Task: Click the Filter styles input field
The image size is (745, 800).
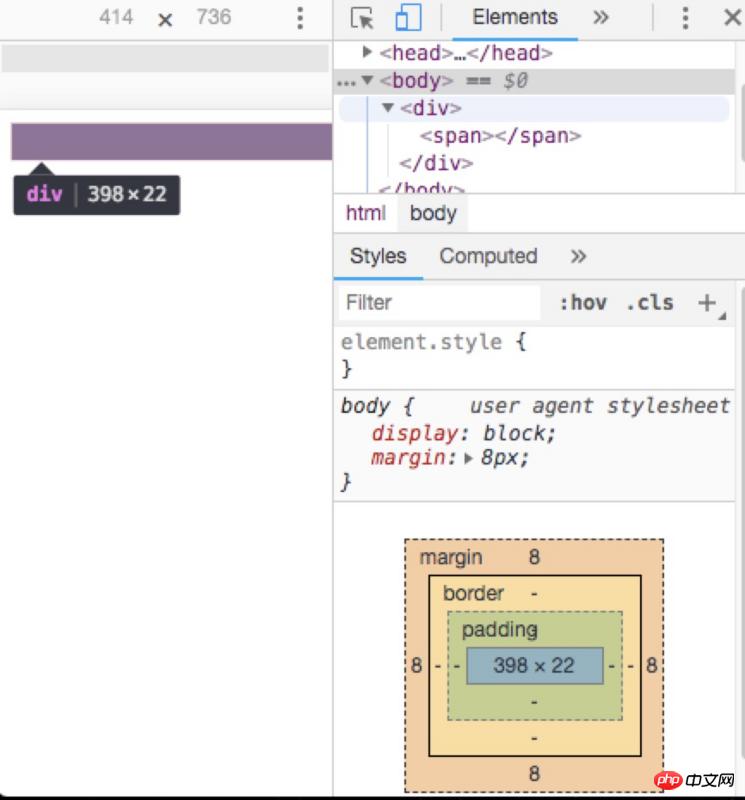Action: coord(440,303)
